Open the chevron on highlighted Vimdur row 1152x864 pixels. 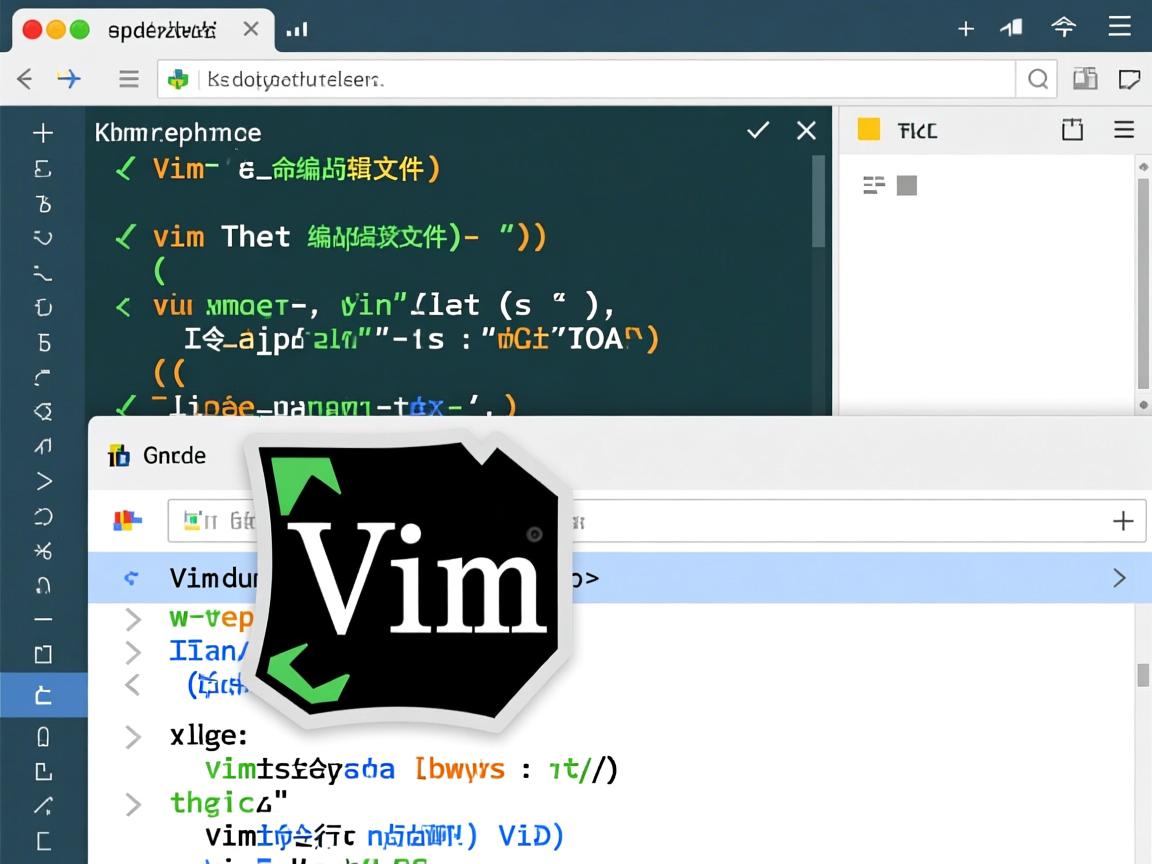(x=1119, y=578)
